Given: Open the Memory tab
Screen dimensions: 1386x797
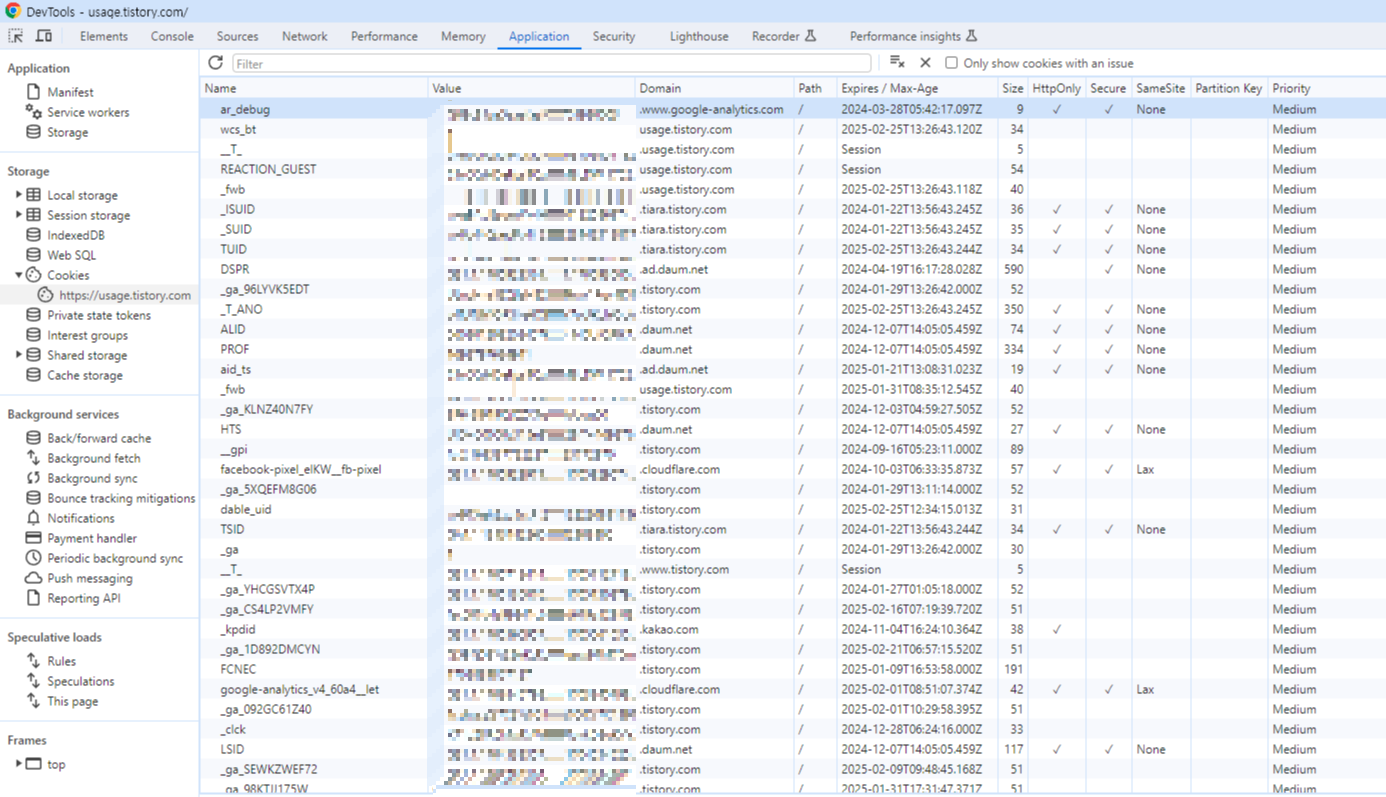Looking at the screenshot, I should [x=463, y=36].
